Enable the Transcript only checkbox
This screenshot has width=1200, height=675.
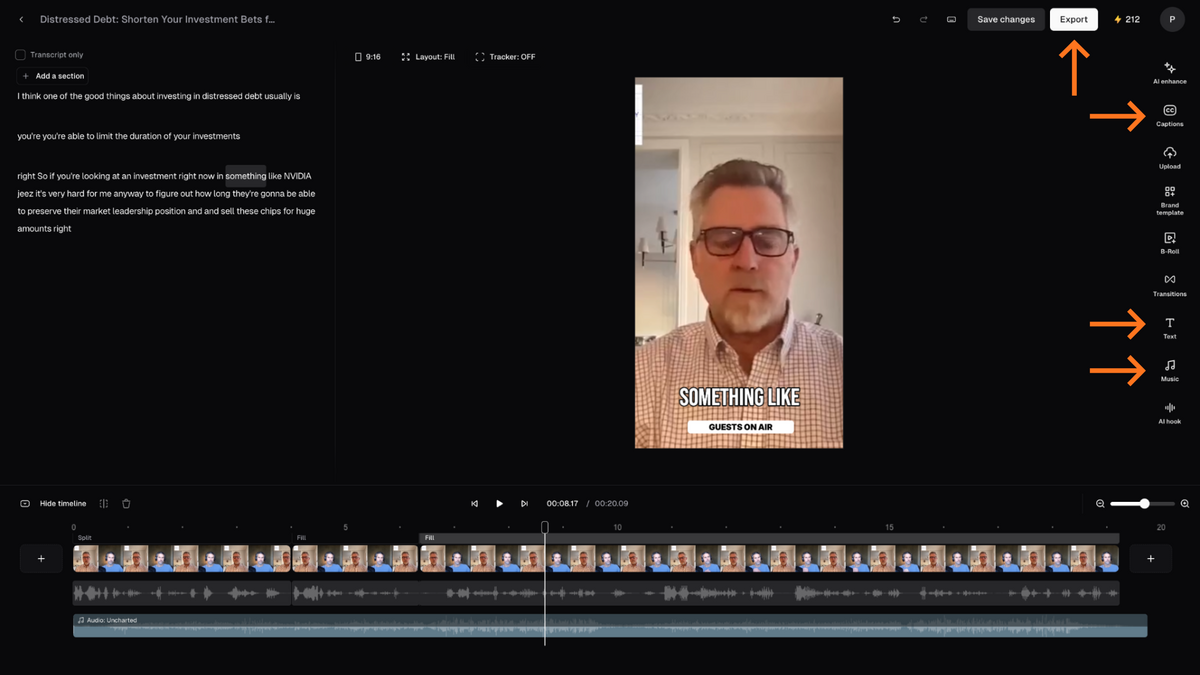[x=21, y=55]
